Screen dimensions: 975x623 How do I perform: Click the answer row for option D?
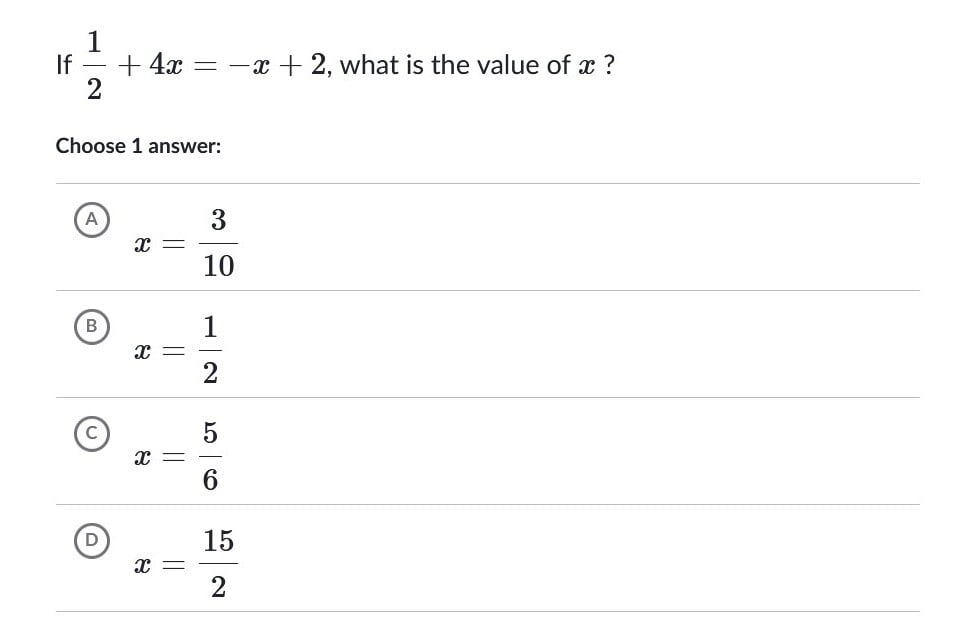coord(400,557)
